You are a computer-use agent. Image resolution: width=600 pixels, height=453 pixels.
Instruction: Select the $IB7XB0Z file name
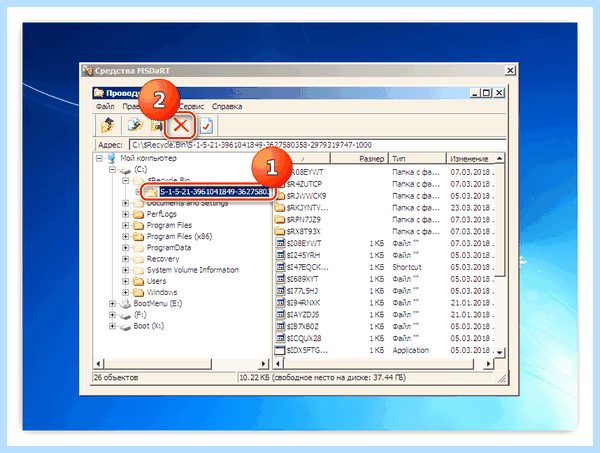302,326
